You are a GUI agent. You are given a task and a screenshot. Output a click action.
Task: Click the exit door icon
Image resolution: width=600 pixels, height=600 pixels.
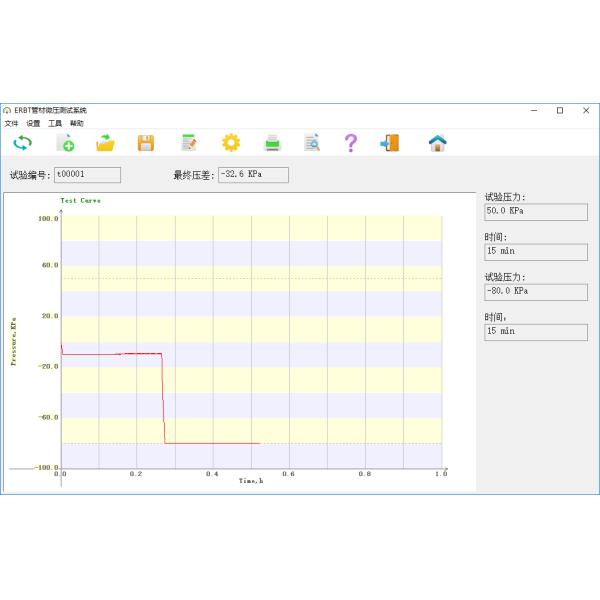pos(389,143)
